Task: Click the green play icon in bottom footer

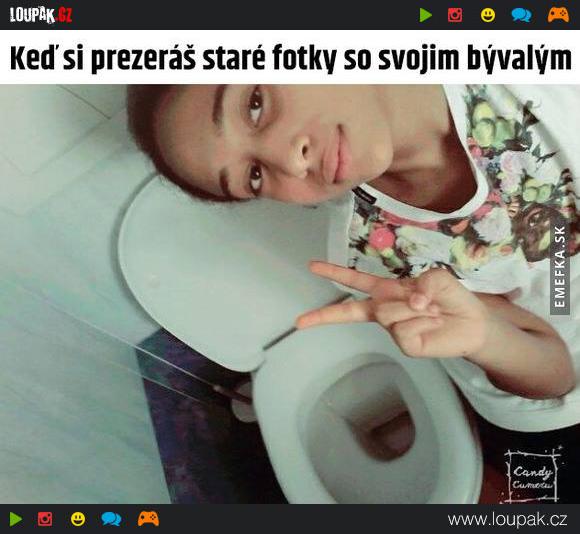Action: coord(16,519)
